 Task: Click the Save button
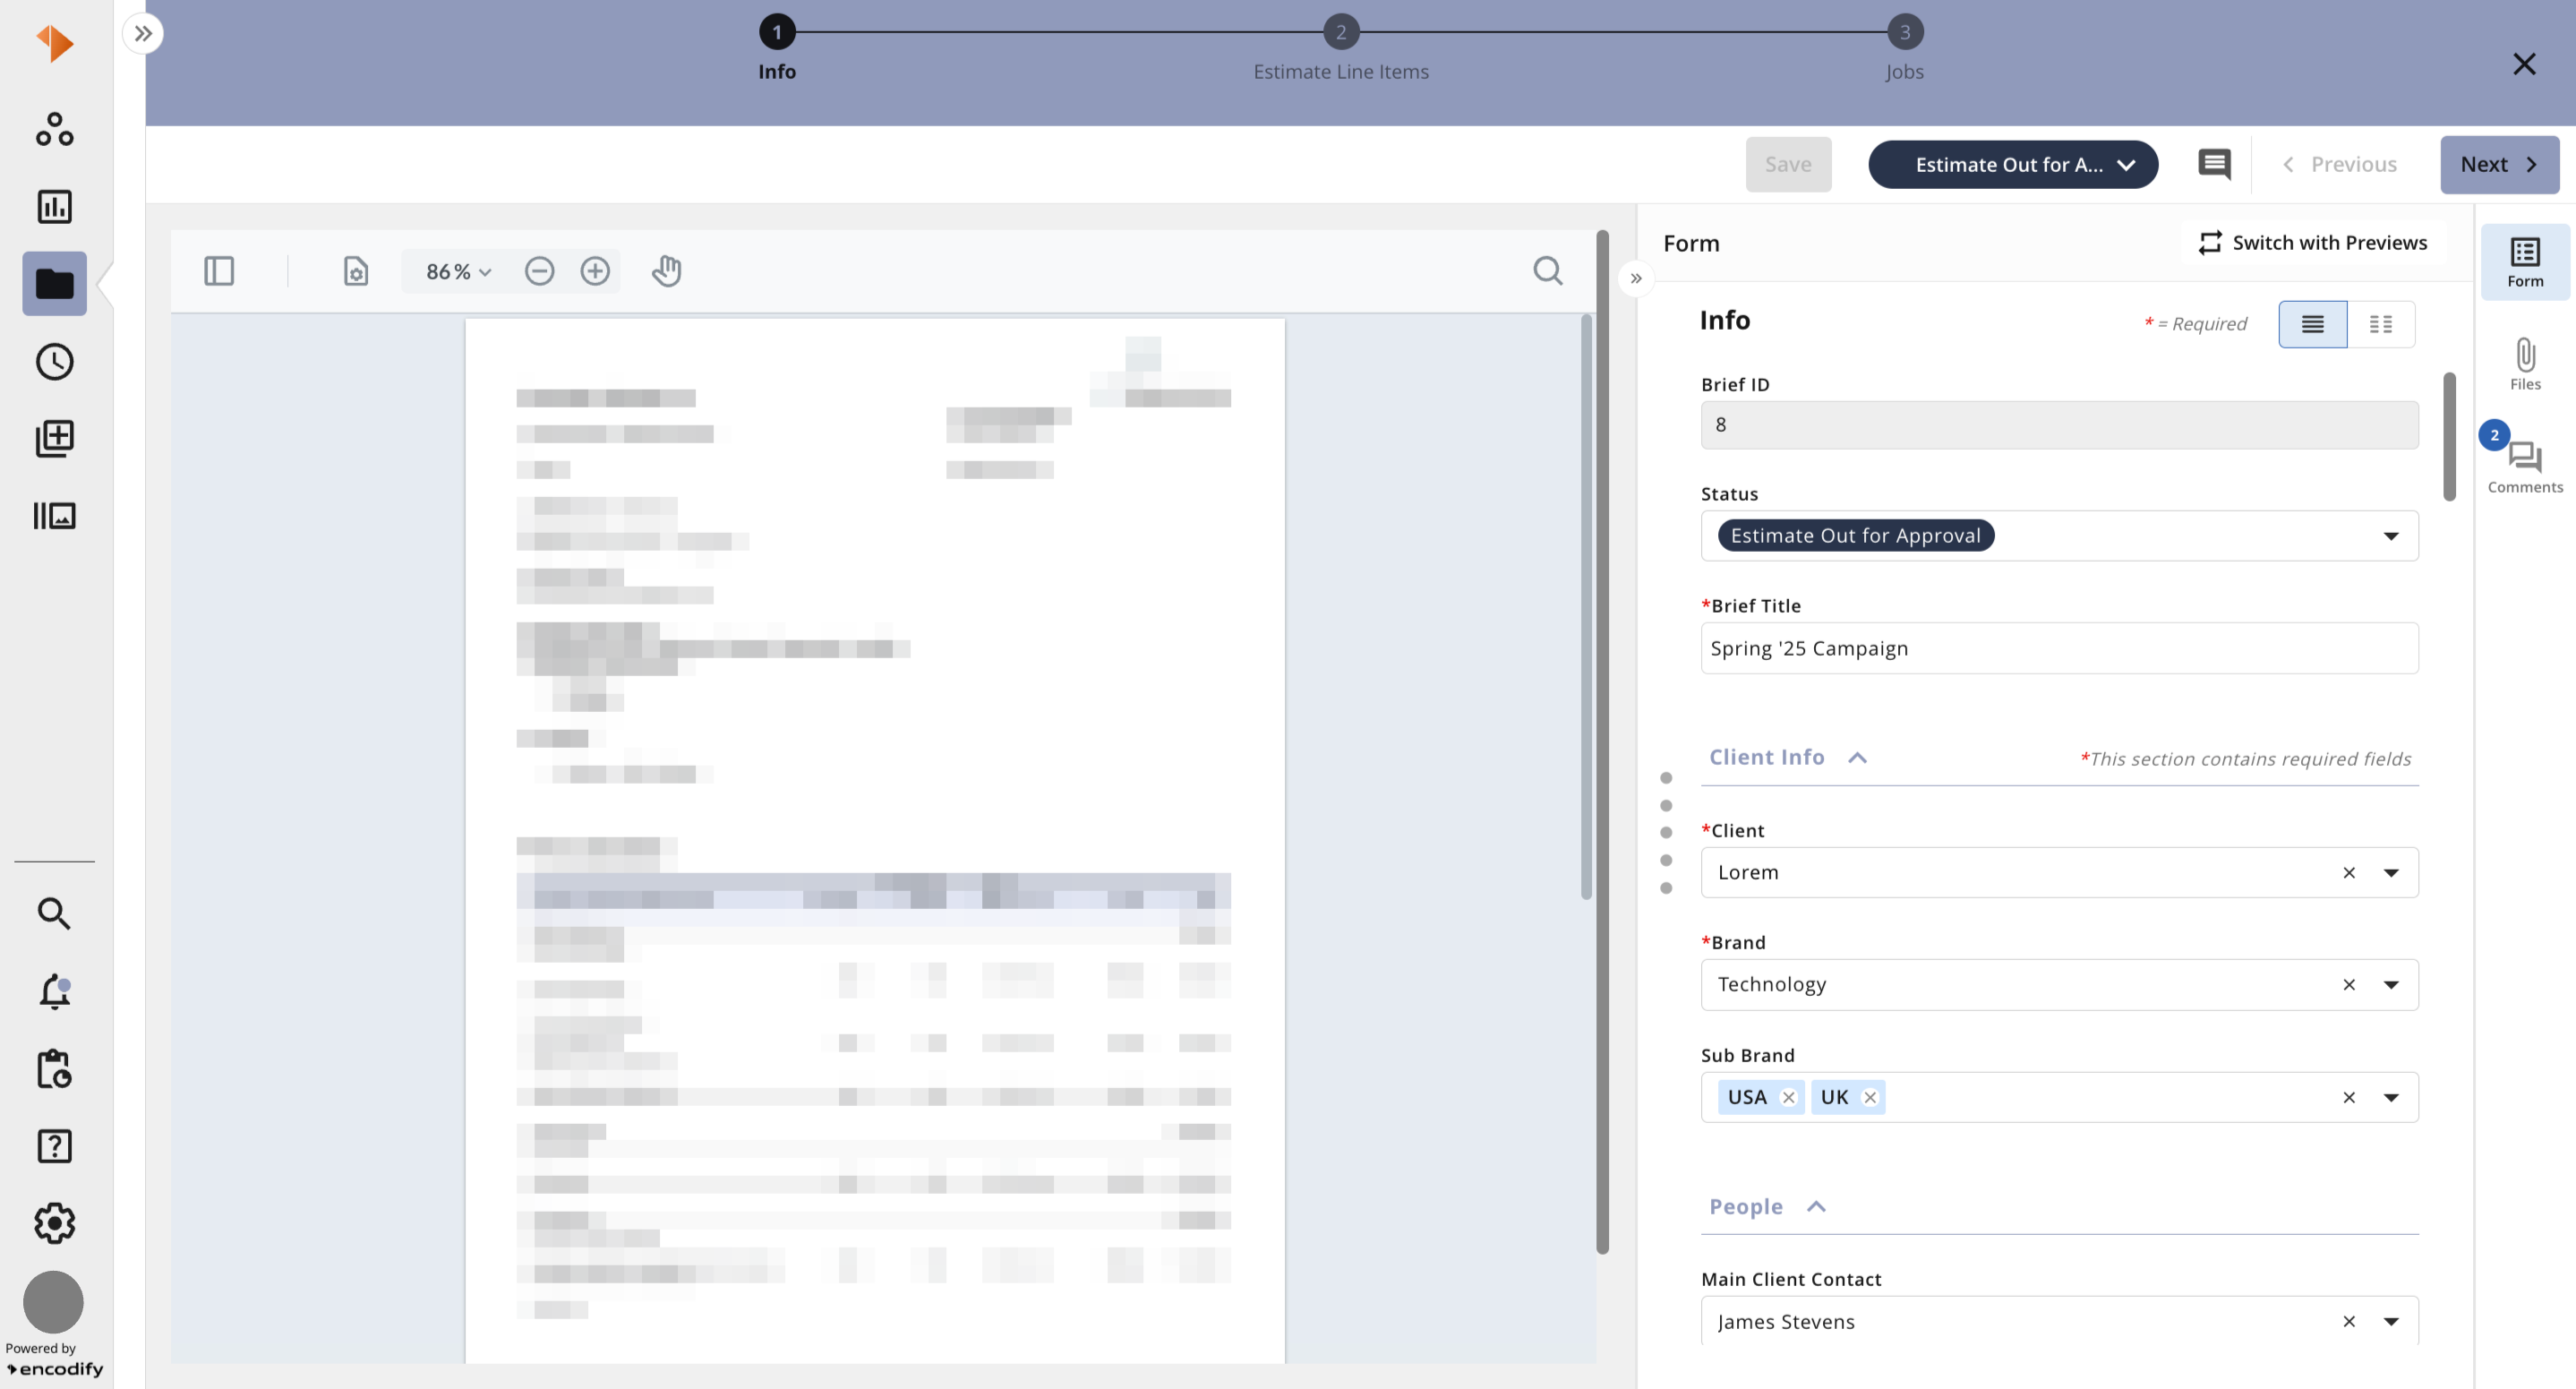pyautogui.click(x=1788, y=164)
